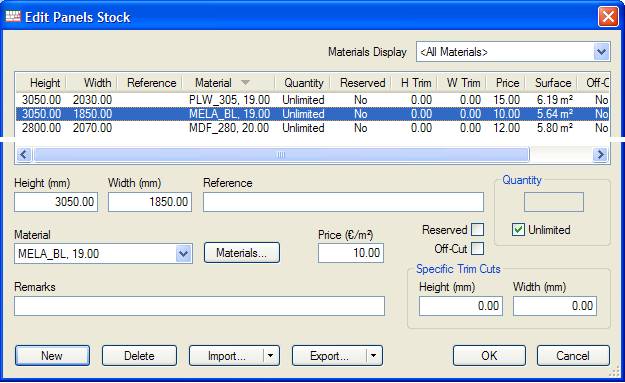Image resolution: width=625 pixels, height=383 pixels.
Task: Select the MDF_280, 20.00 panel row
Action: click(313, 128)
